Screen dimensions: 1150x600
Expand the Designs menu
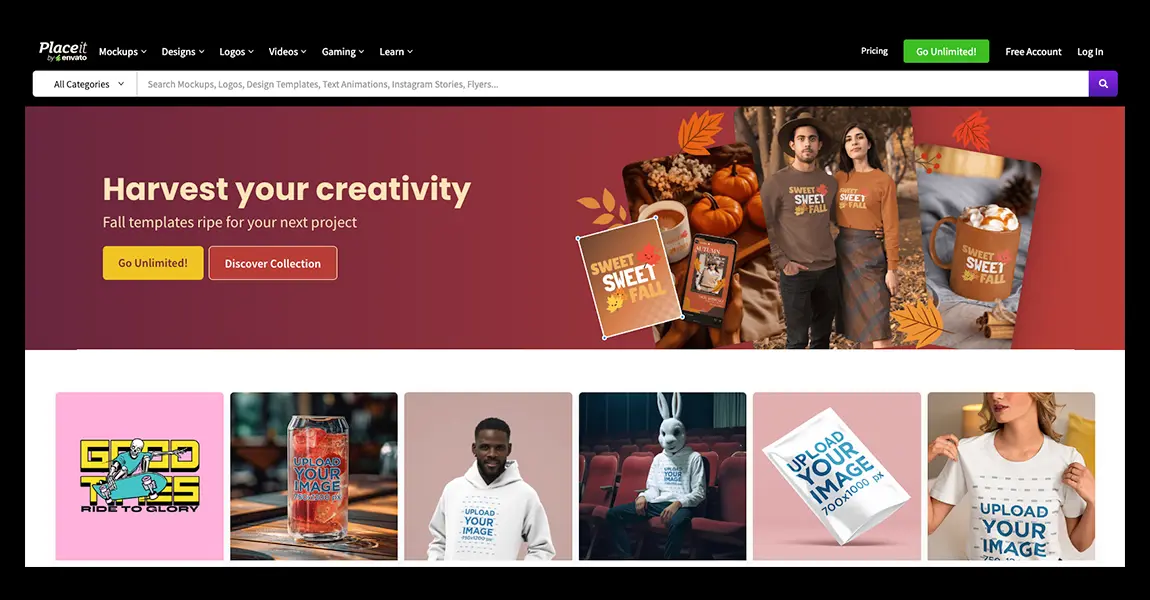click(183, 51)
